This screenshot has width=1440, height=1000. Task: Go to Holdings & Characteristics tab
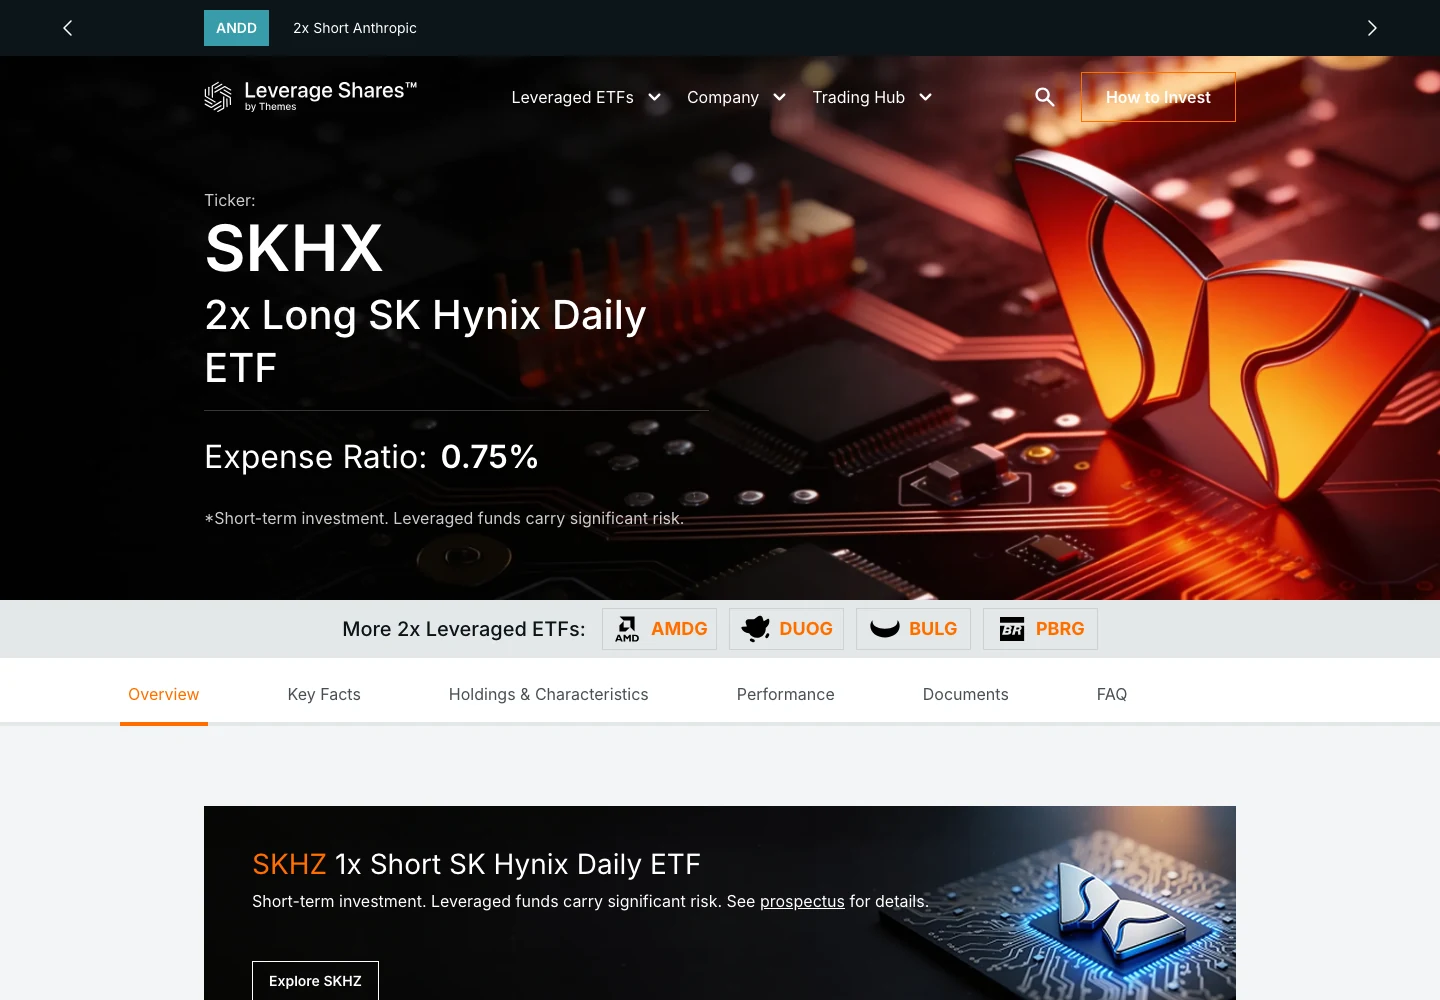548,694
